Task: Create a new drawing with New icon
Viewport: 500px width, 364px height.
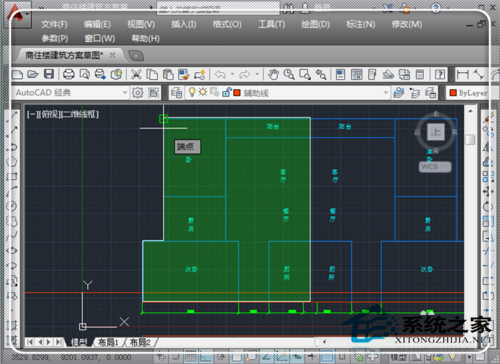Action: [17, 74]
